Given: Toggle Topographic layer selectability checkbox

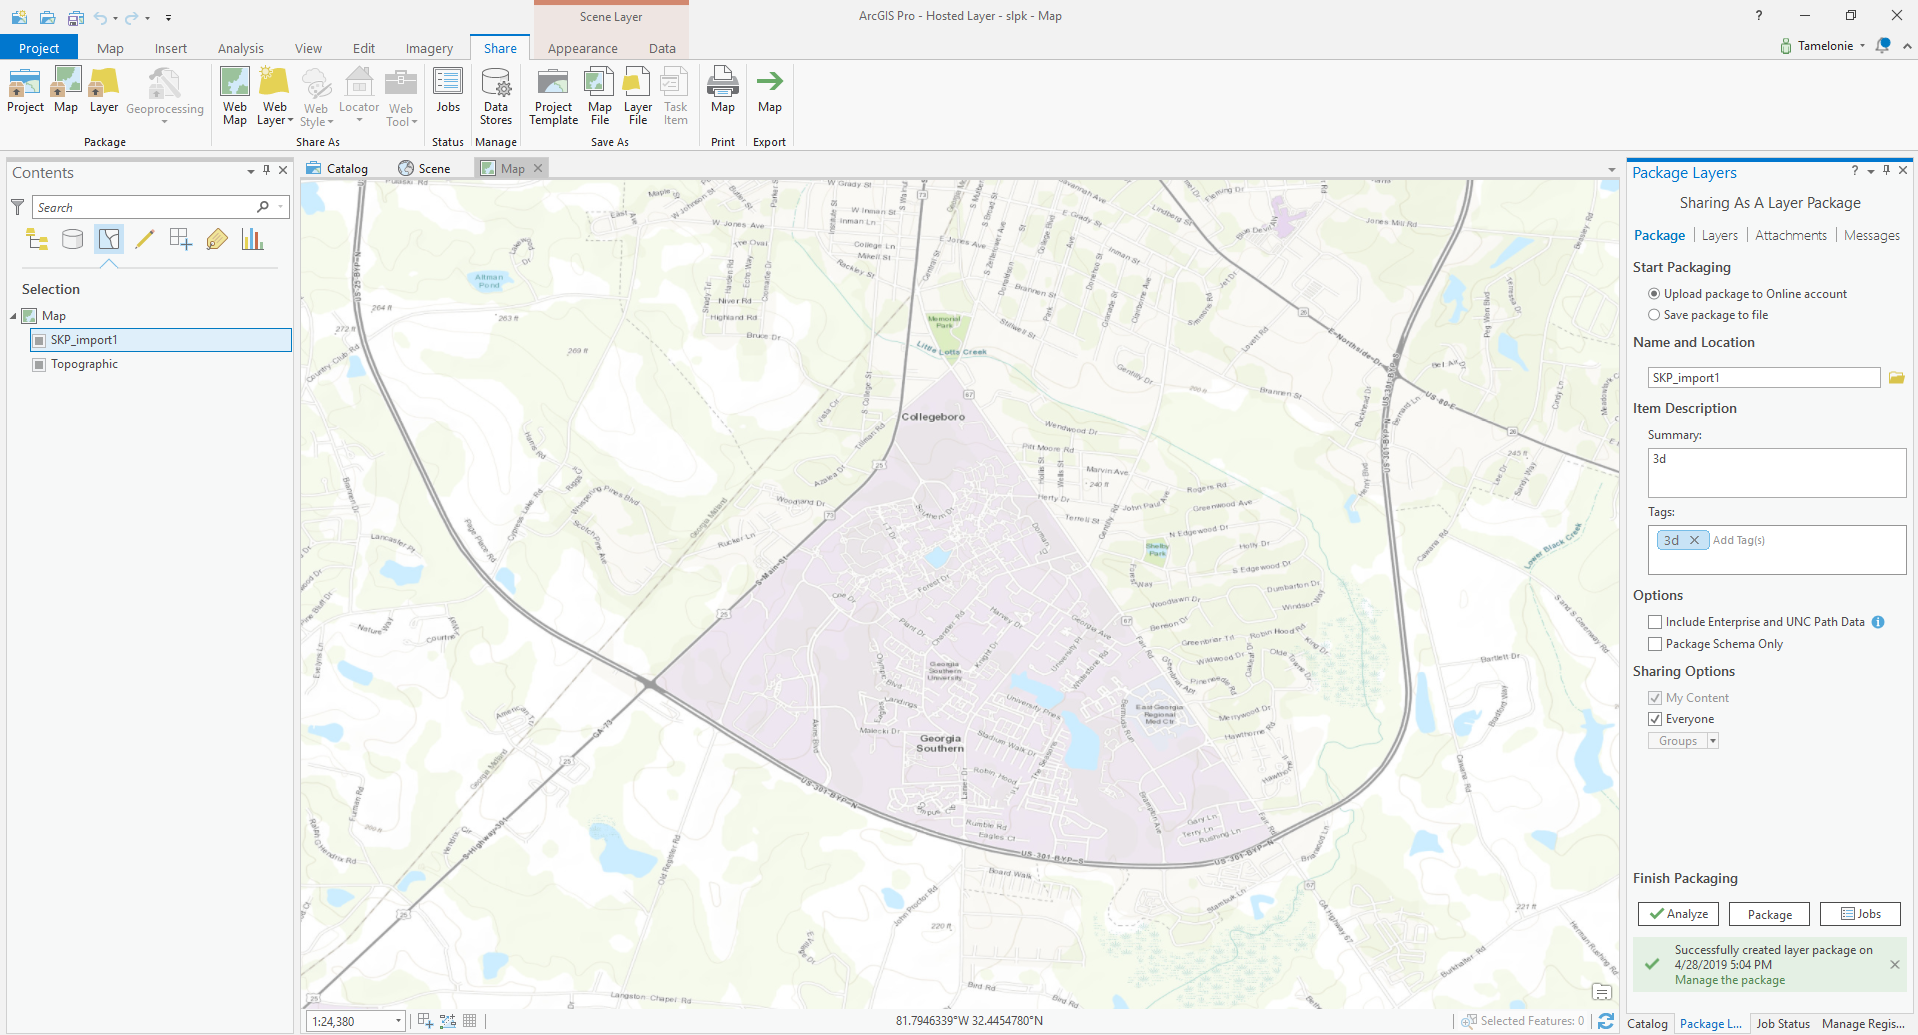Looking at the screenshot, I should 40,364.
